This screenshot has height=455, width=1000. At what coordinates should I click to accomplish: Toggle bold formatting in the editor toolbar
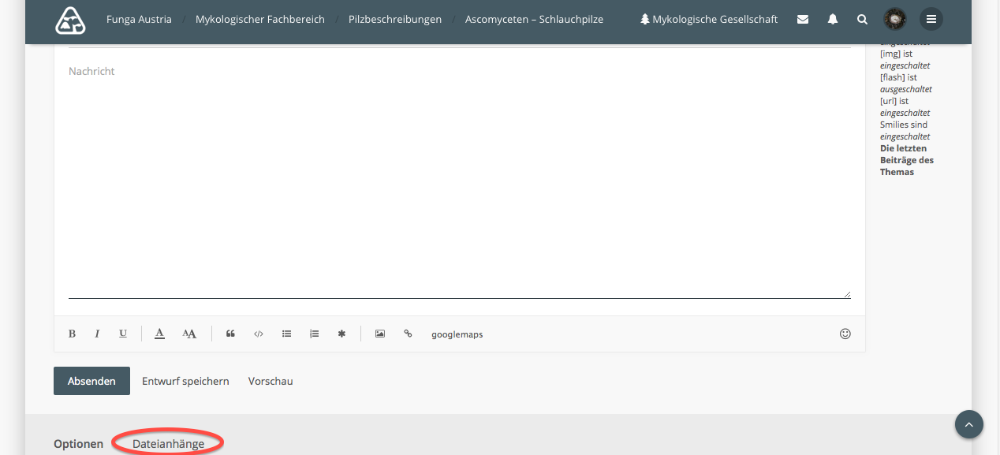[x=72, y=334]
